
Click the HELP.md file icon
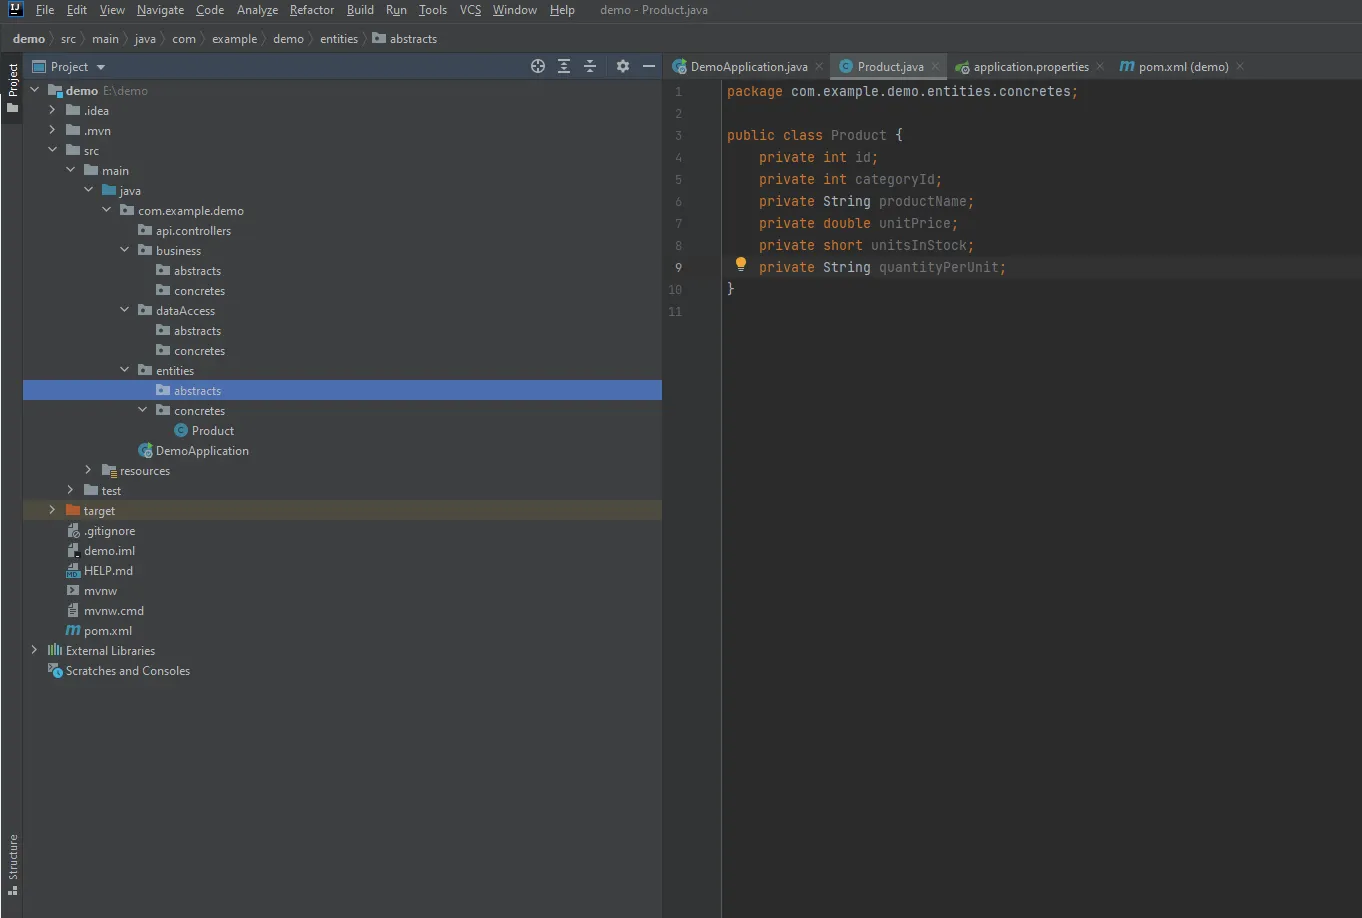click(x=73, y=570)
